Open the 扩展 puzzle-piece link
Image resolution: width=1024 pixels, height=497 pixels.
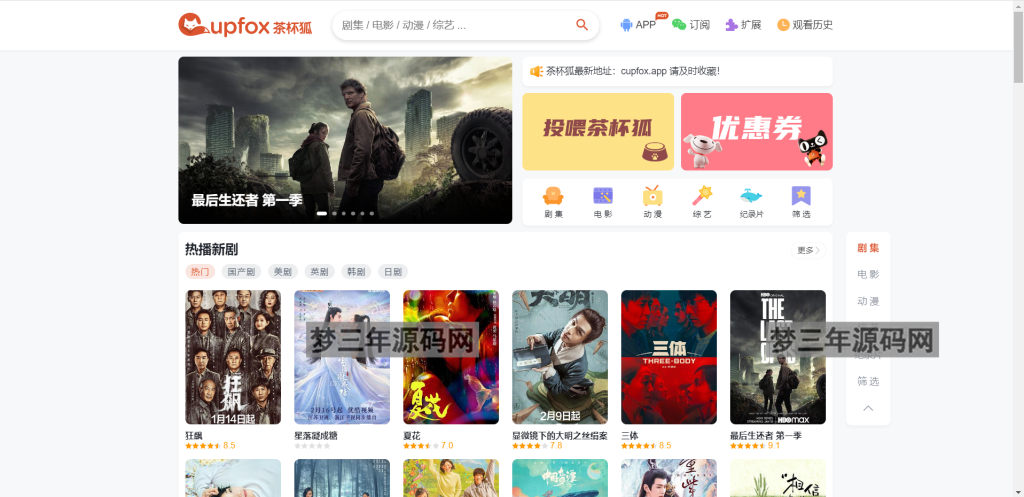click(743, 25)
